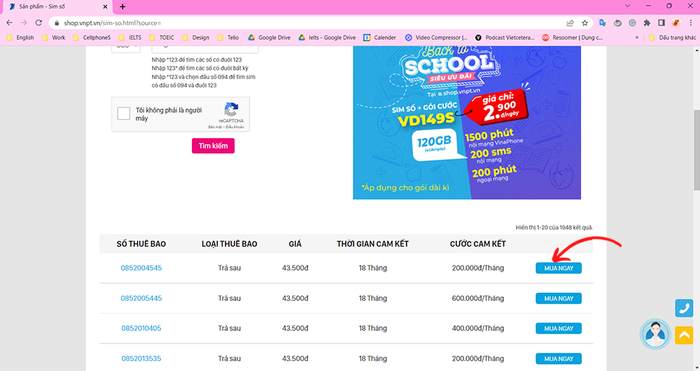Click the Tìm kiếm search button
Viewport: 700px width, 371px height.
213,146
